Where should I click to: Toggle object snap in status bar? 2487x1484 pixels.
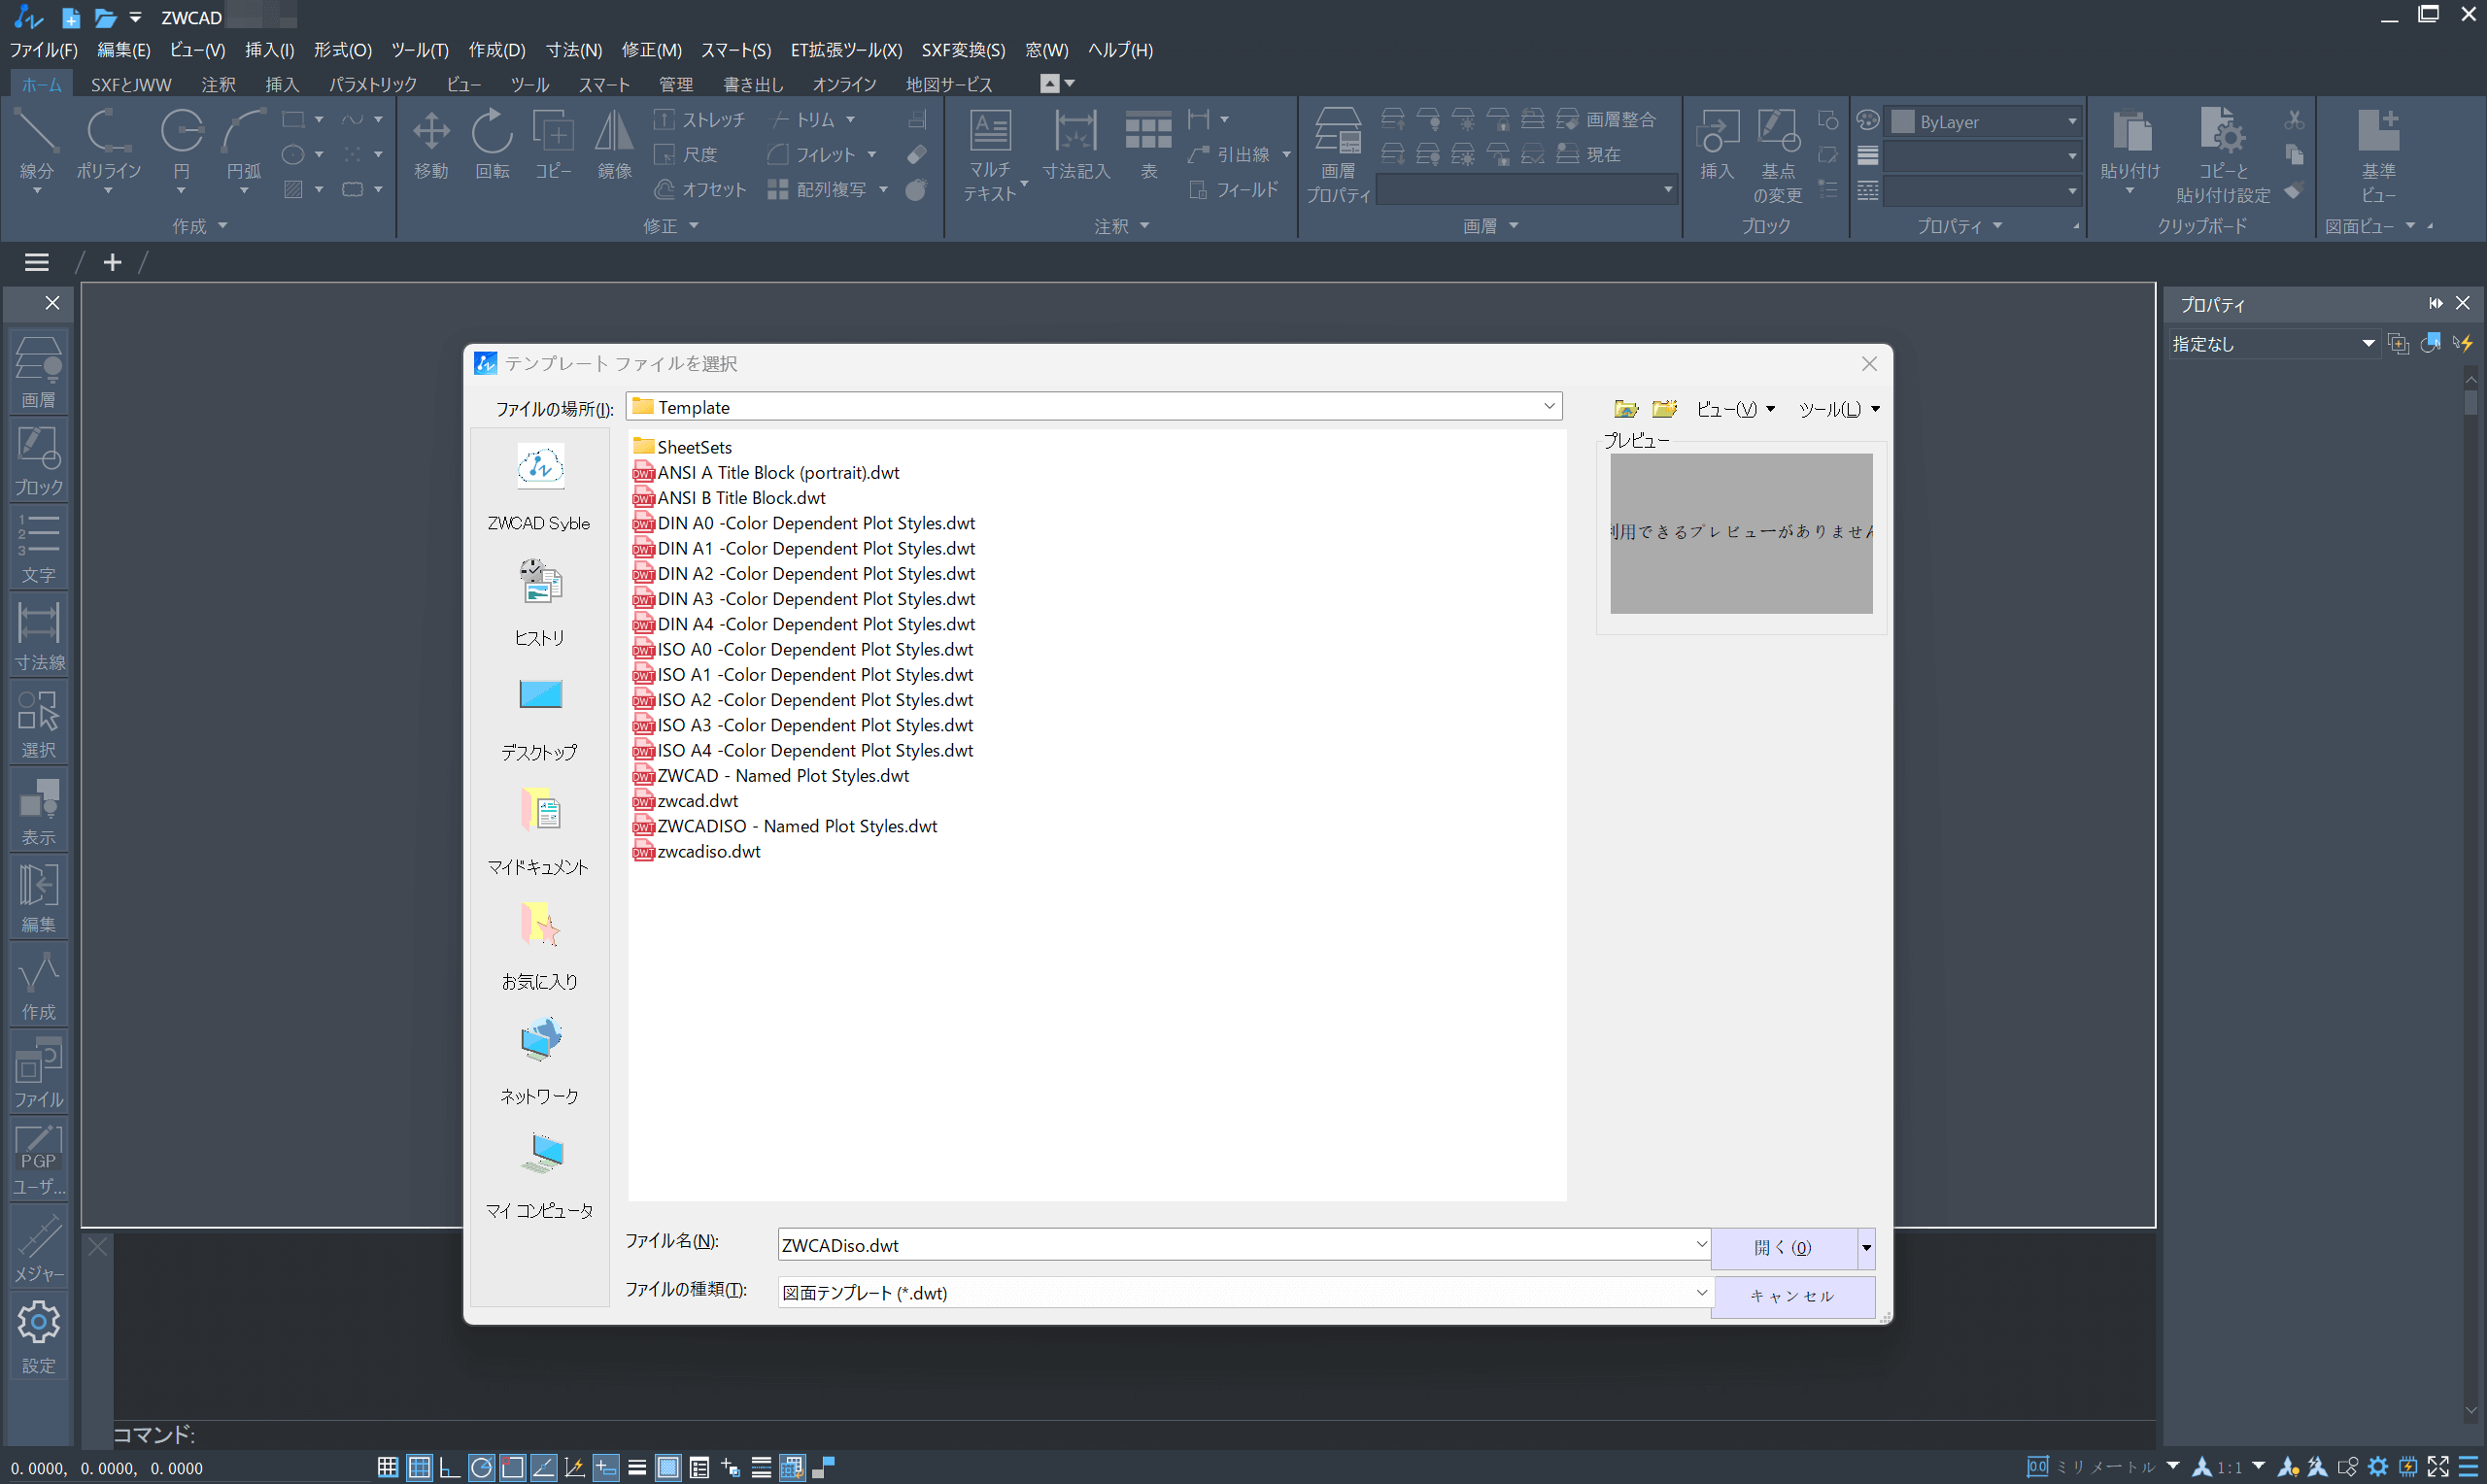point(512,1467)
